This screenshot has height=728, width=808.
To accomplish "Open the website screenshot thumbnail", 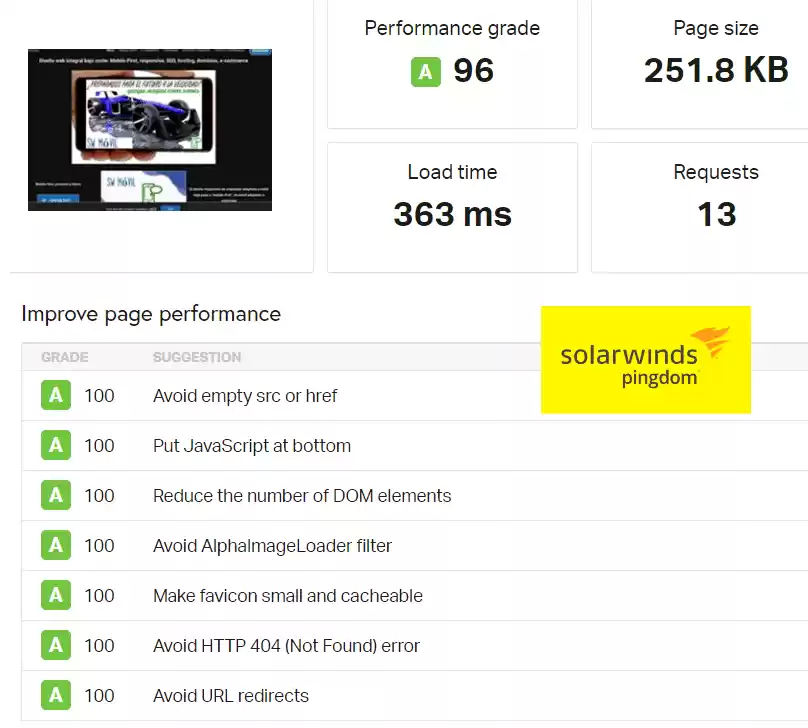I will tap(150, 130).
